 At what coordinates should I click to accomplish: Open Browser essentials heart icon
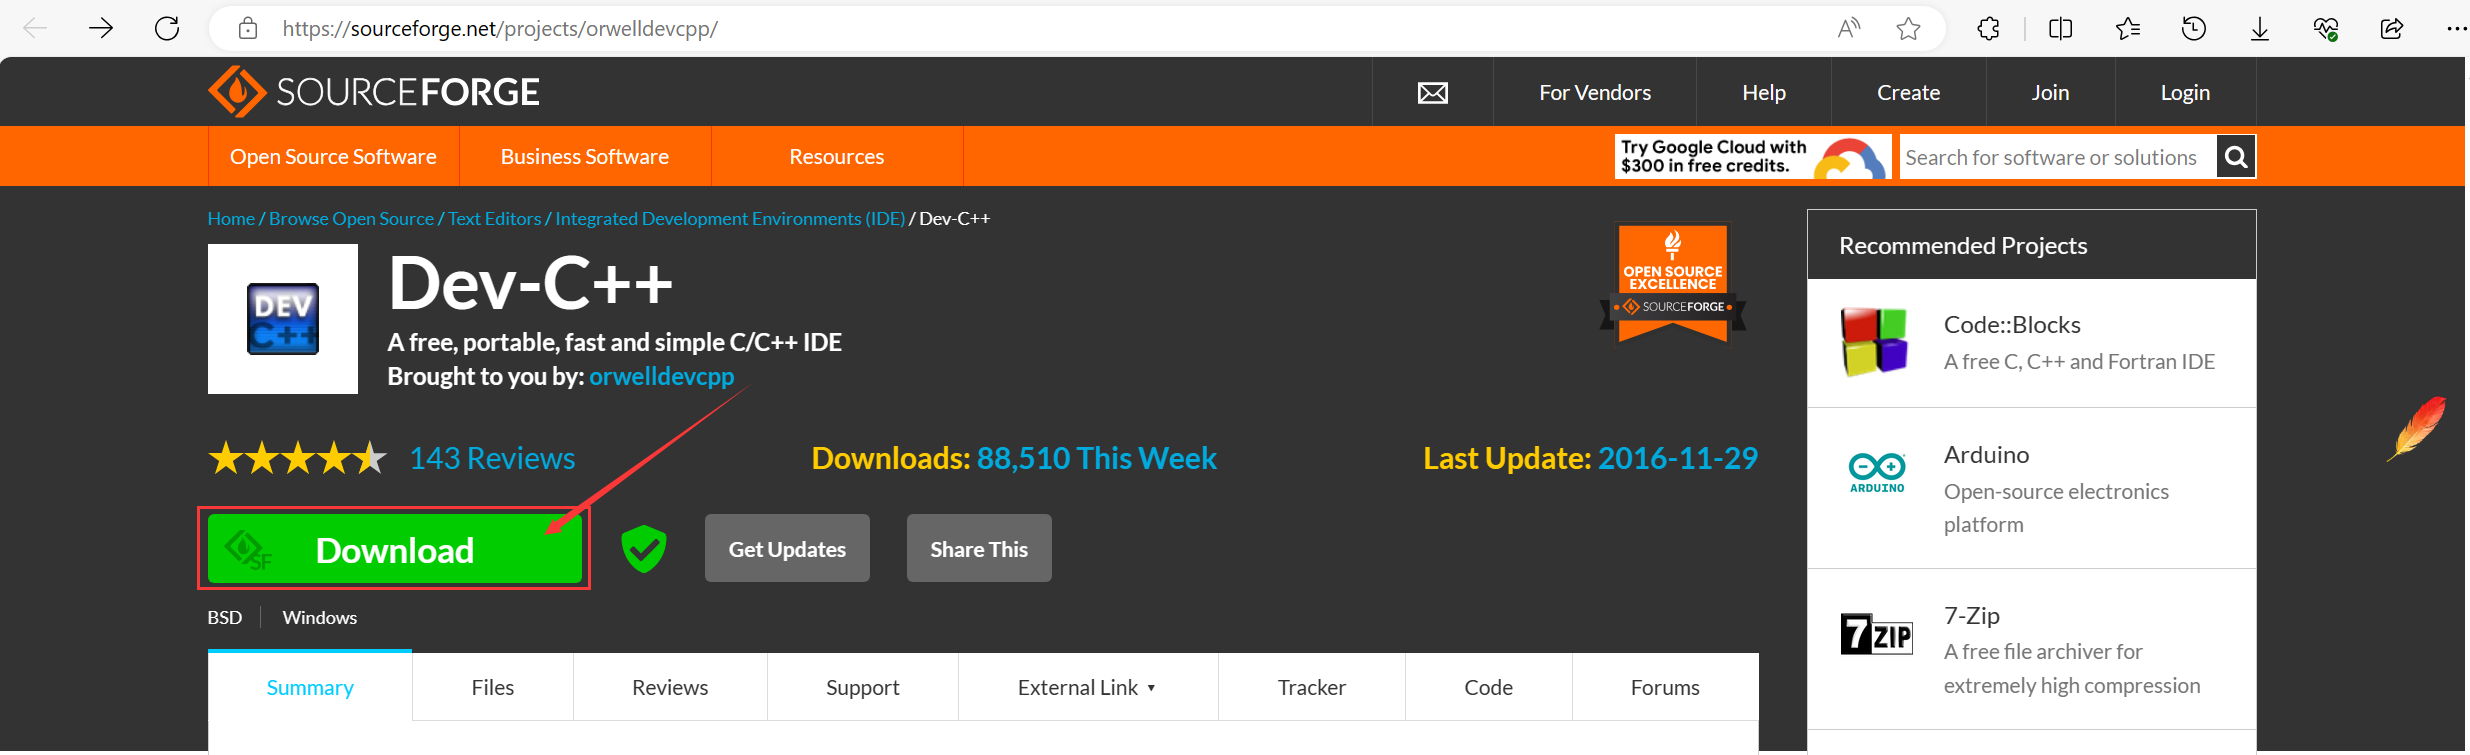(x=2326, y=29)
